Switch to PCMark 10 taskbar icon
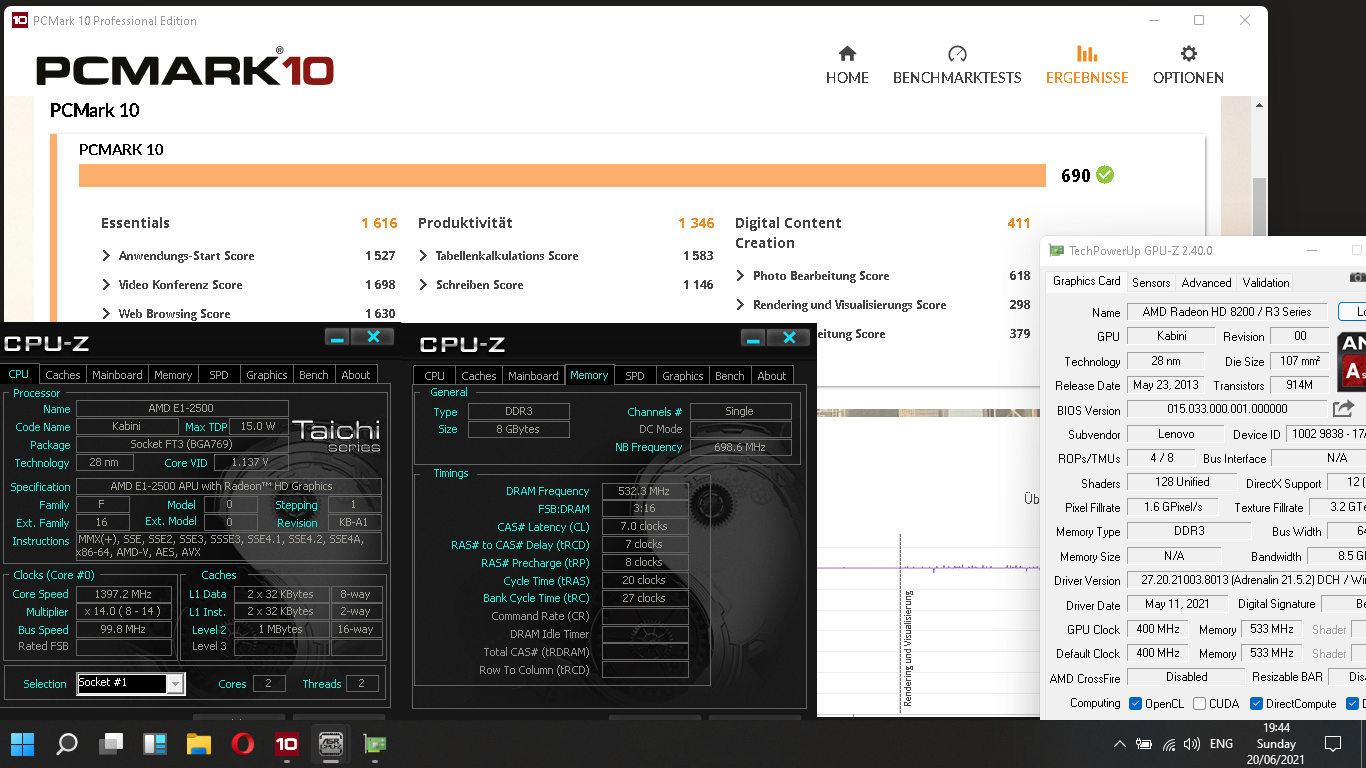The image size is (1366, 768). (x=287, y=744)
